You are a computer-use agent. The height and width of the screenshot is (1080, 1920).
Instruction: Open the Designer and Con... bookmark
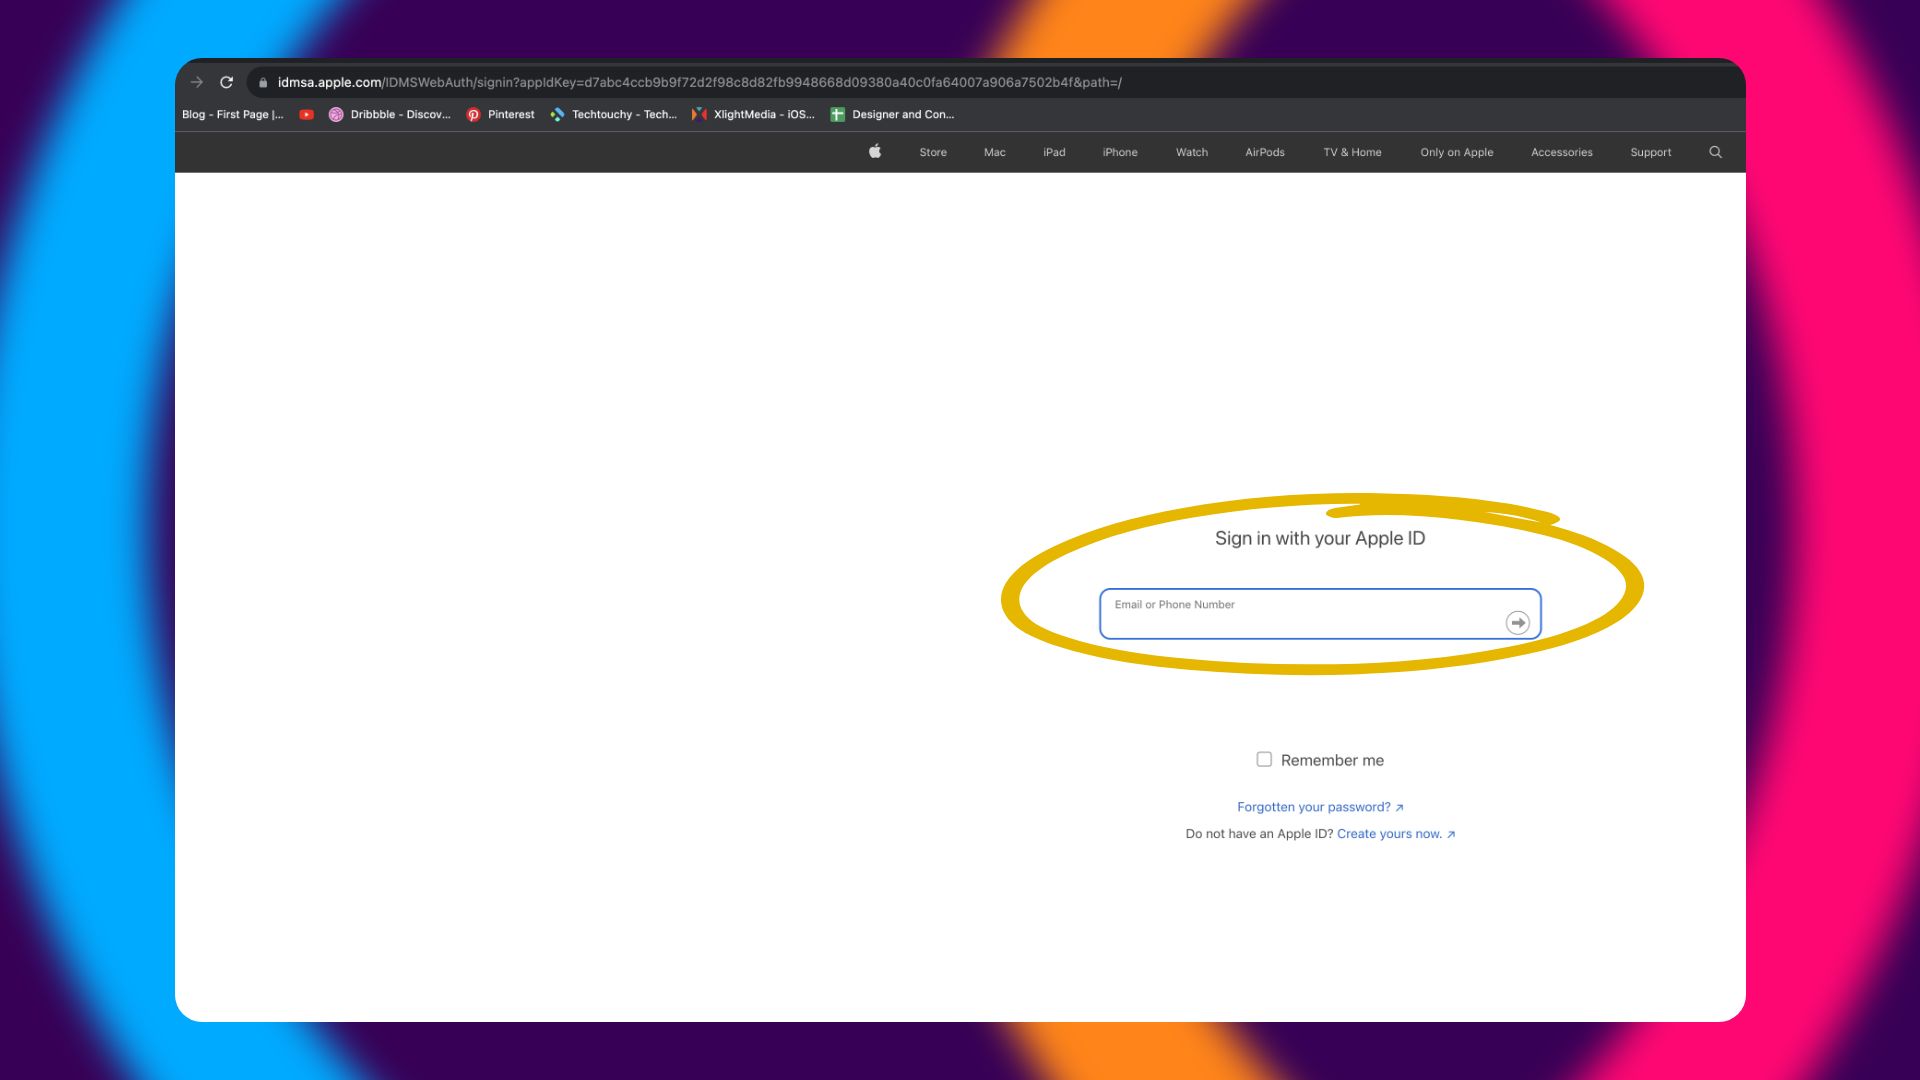click(893, 115)
